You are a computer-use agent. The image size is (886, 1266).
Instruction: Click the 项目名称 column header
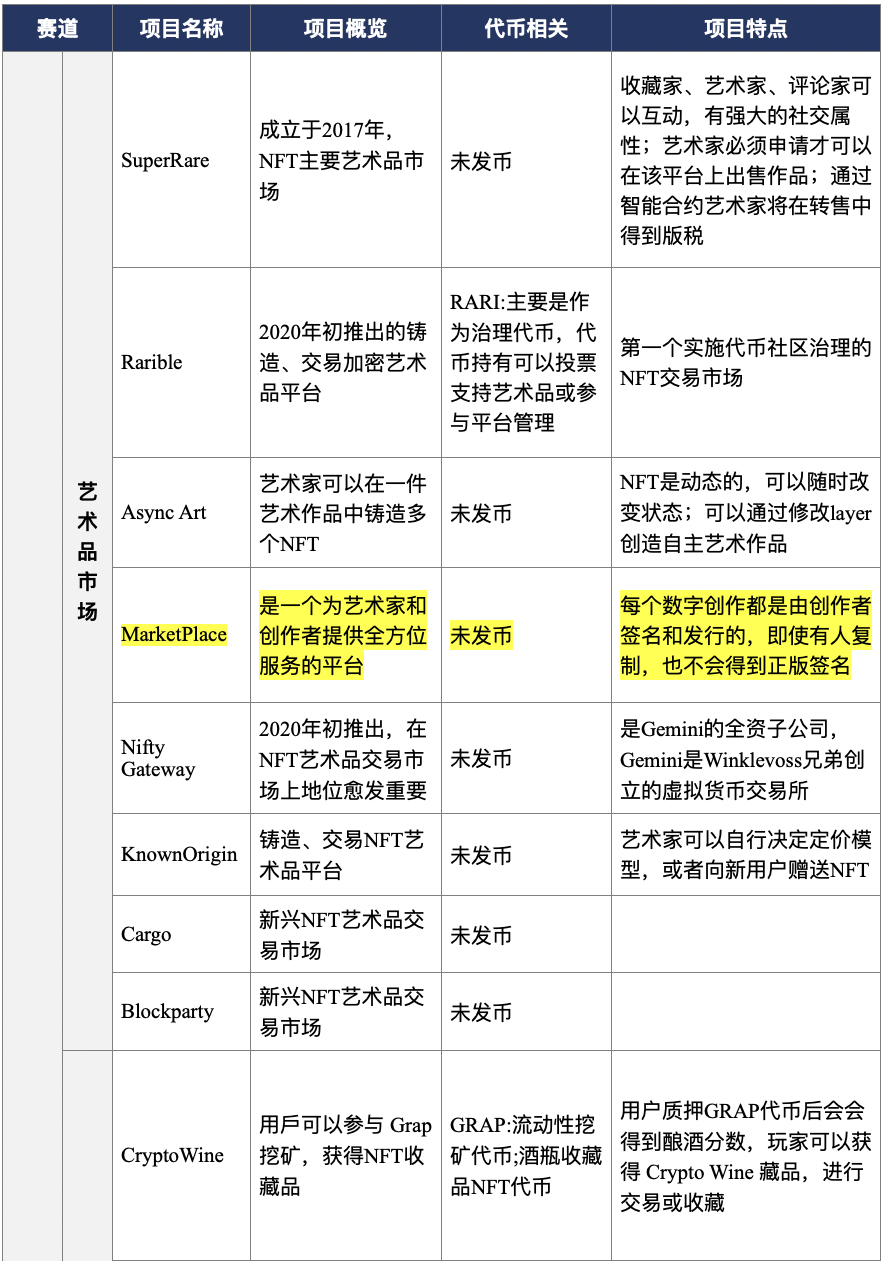pos(181,28)
